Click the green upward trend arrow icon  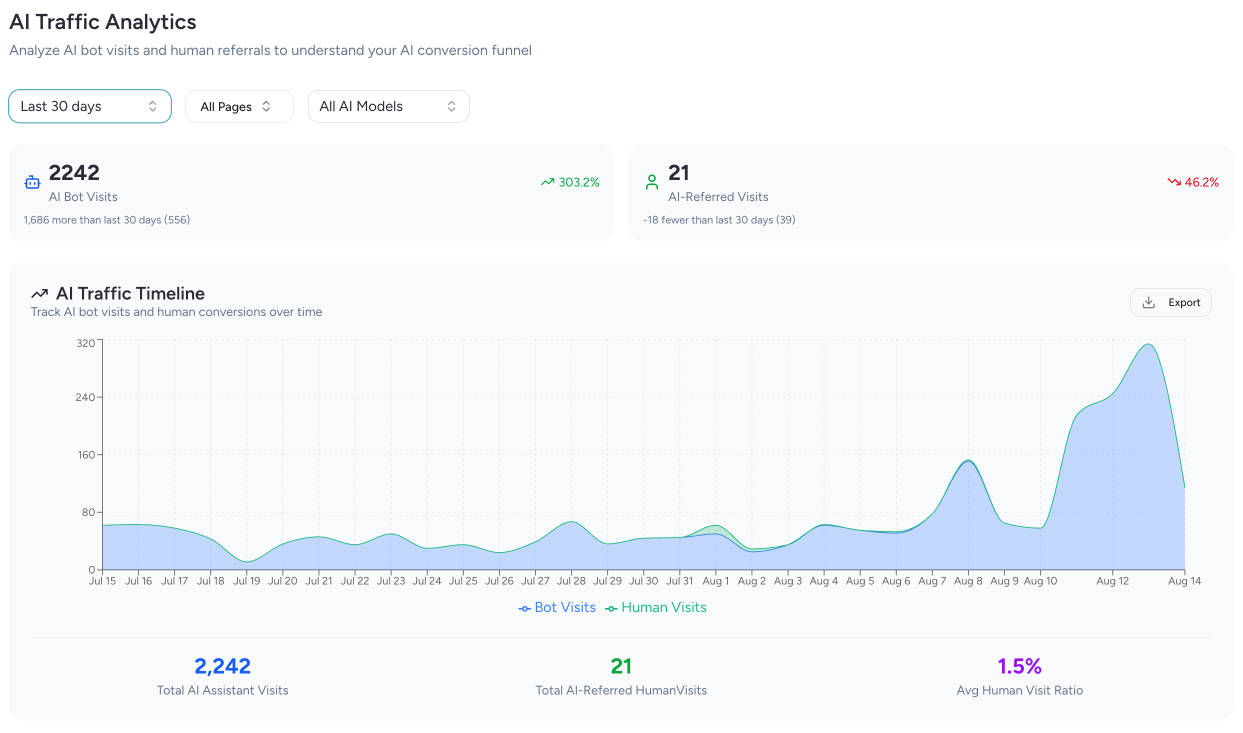[x=547, y=182]
